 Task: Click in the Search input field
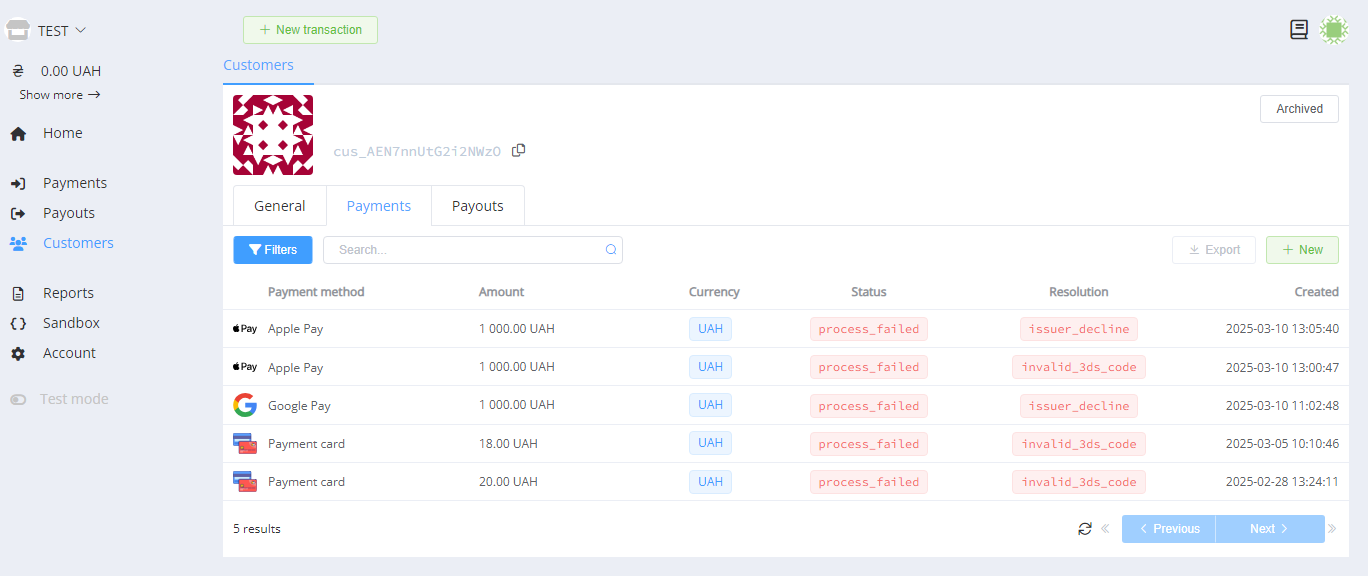click(x=465, y=250)
